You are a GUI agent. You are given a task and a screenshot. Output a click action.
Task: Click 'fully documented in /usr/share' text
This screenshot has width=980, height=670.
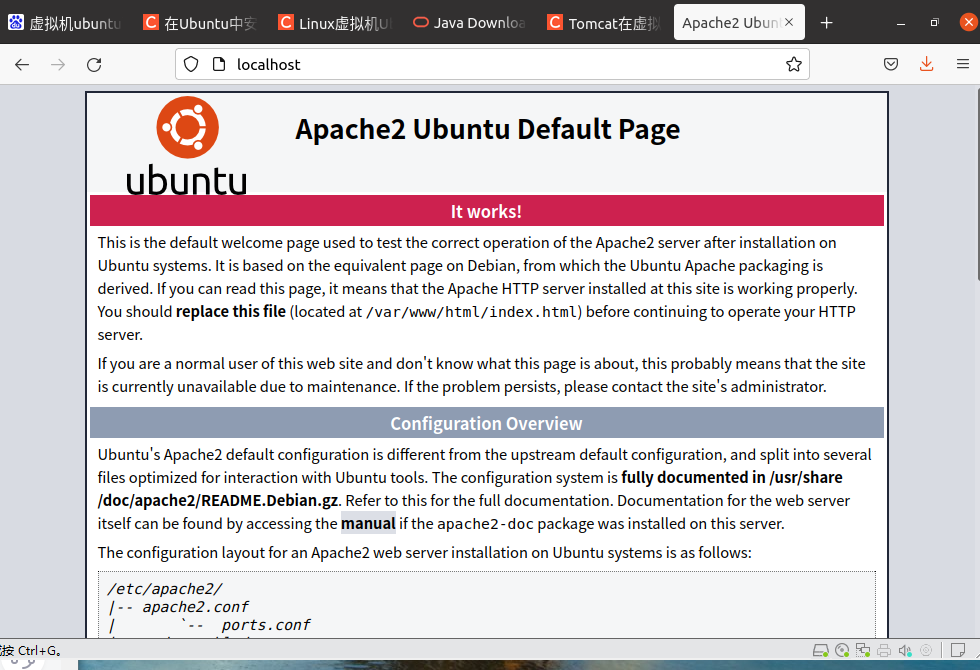click(732, 478)
